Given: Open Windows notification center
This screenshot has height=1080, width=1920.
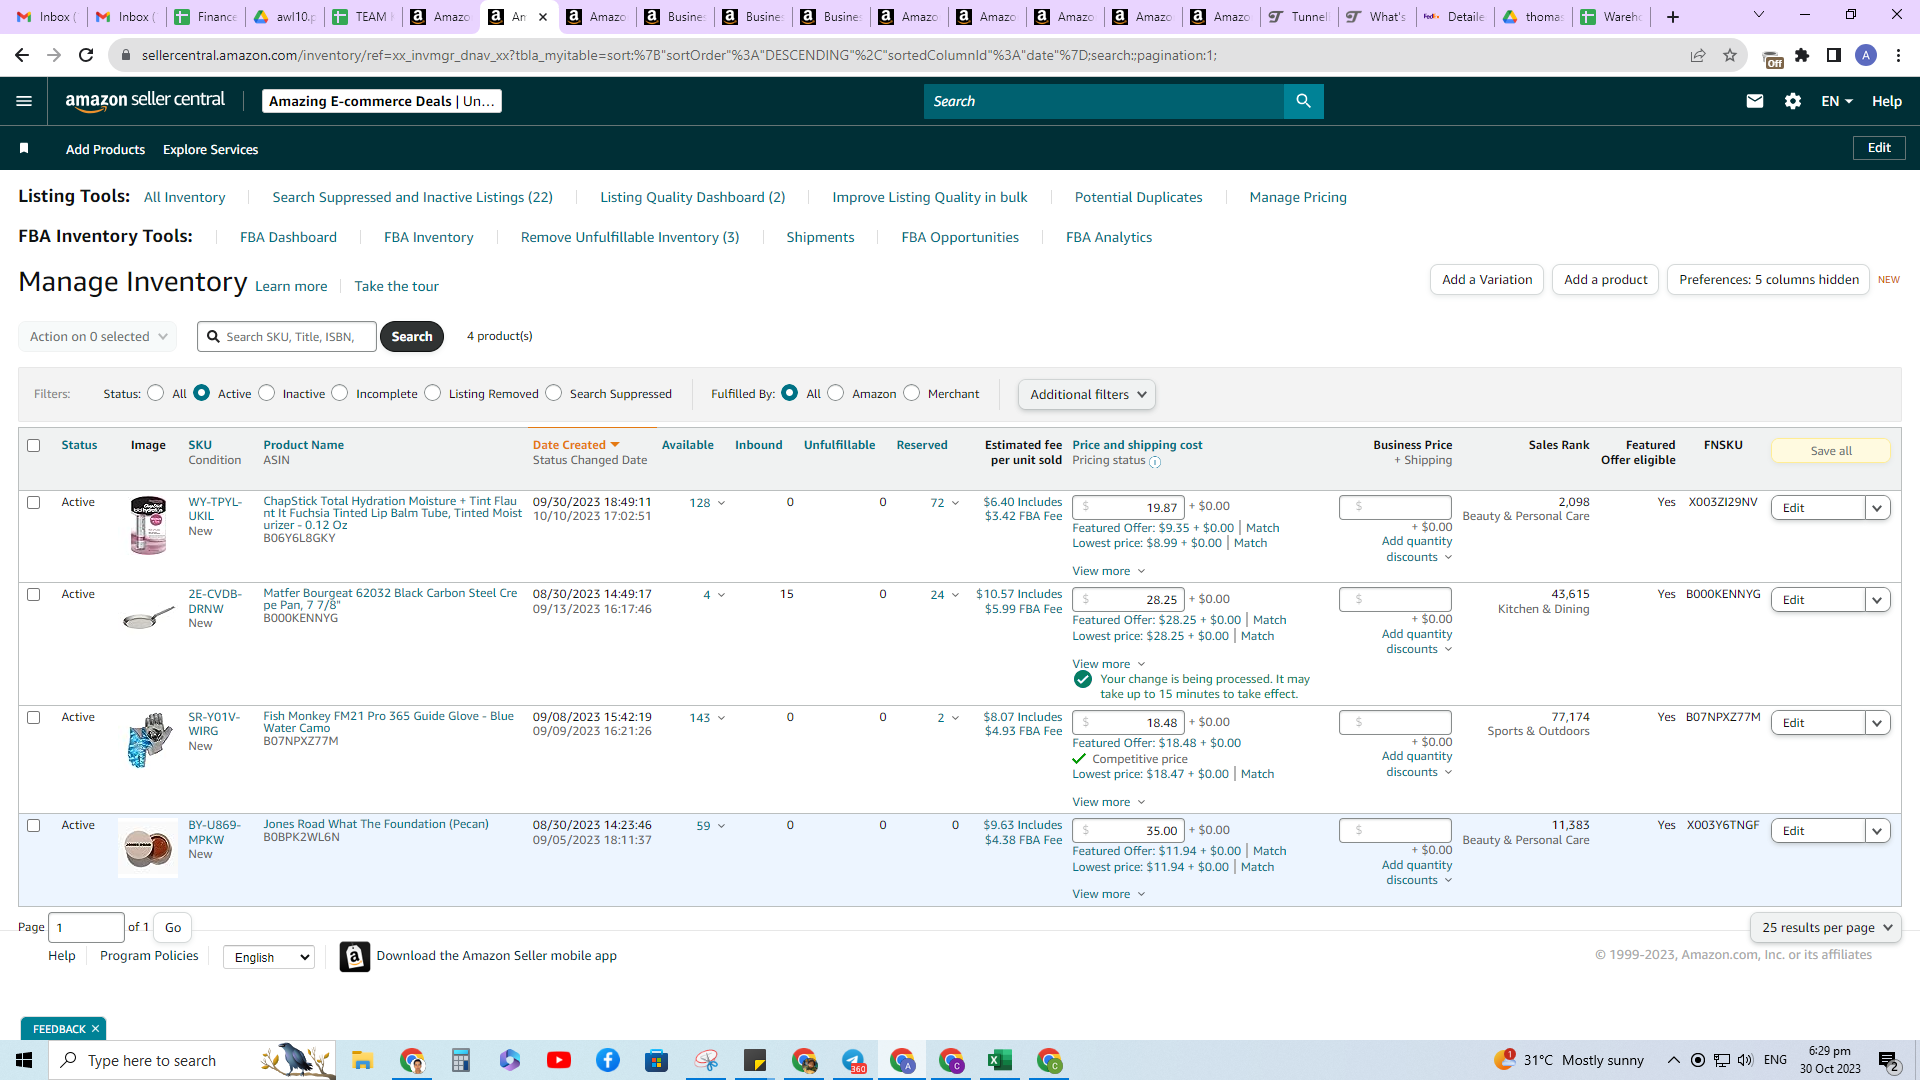Looking at the screenshot, I should (x=1889, y=1061).
